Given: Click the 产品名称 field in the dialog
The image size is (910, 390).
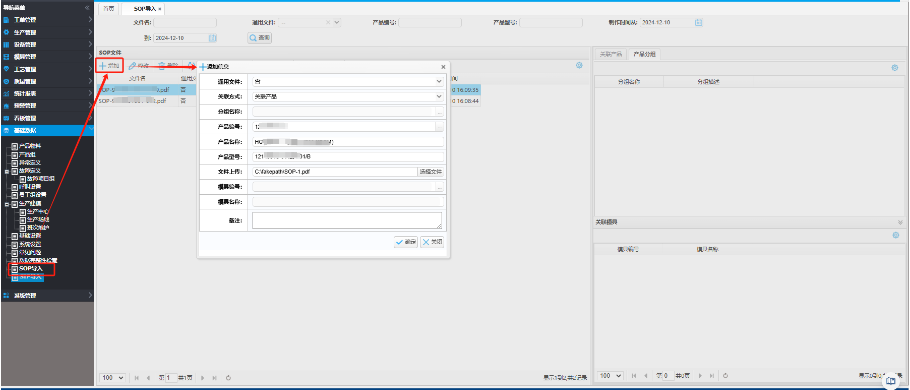Looking at the screenshot, I should pos(348,142).
